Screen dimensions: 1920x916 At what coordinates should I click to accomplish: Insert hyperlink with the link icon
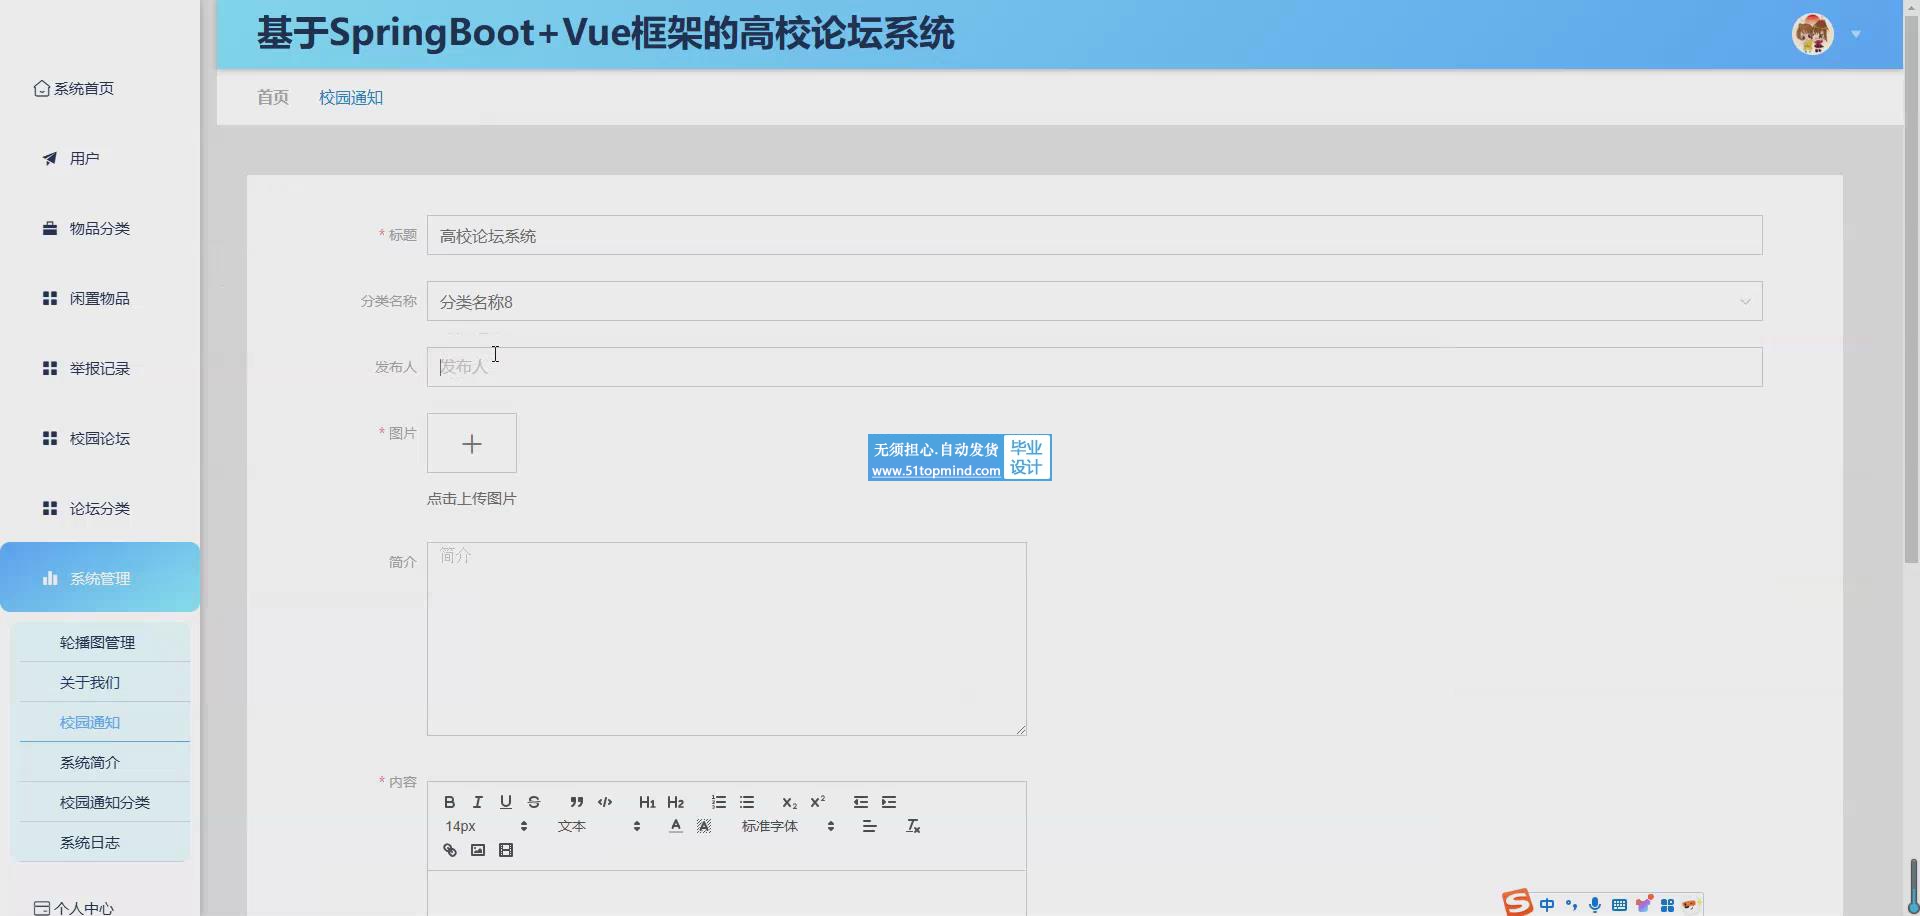click(450, 850)
